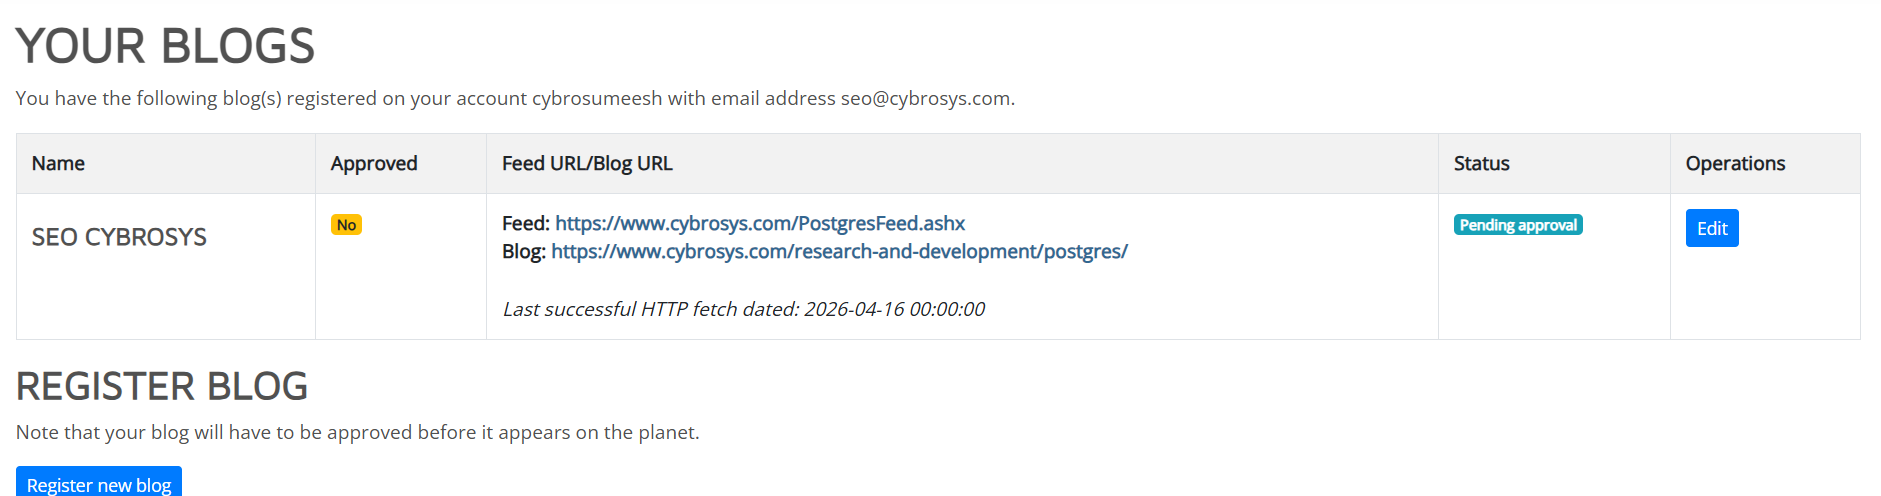The width and height of the screenshot is (1881, 496).
Task: Click the cybrosumeesh account name text
Action: tap(596, 98)
